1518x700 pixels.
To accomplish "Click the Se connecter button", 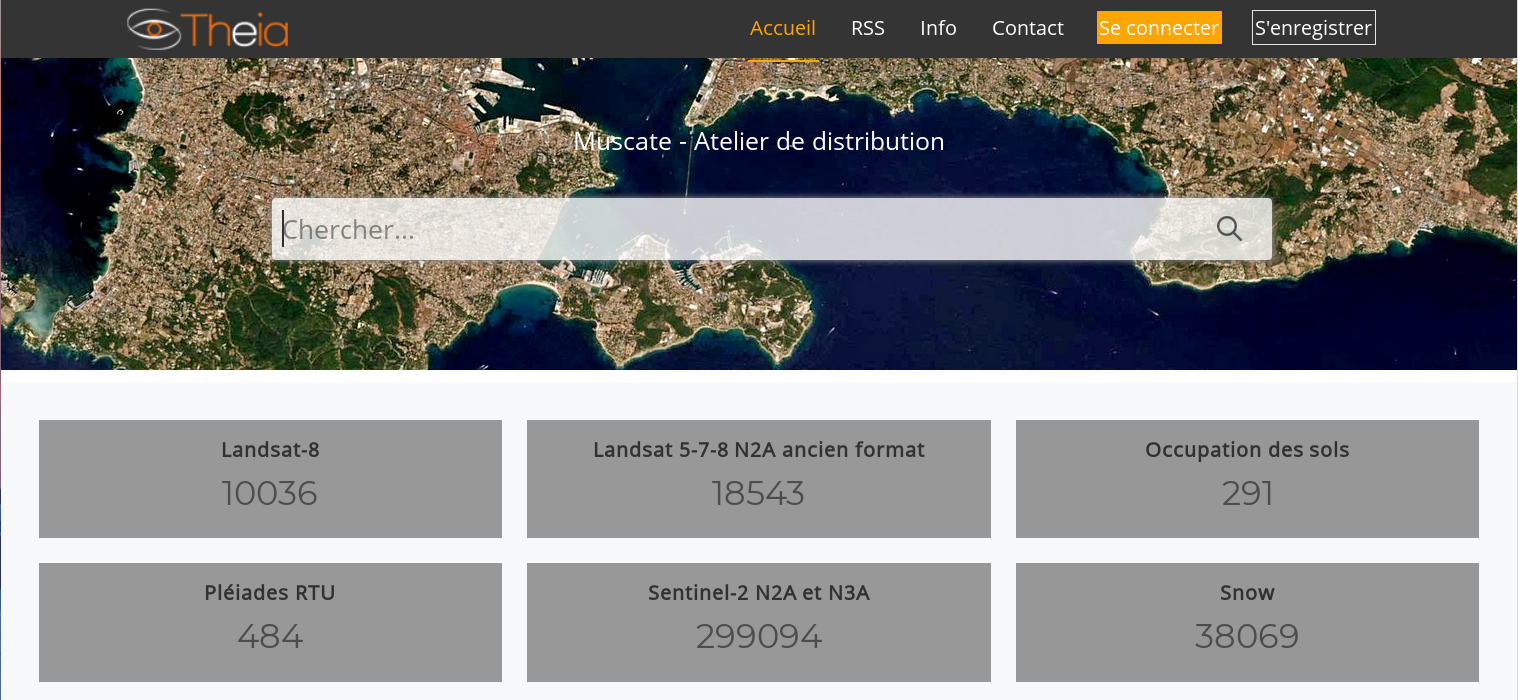I will click(1159, 28).
